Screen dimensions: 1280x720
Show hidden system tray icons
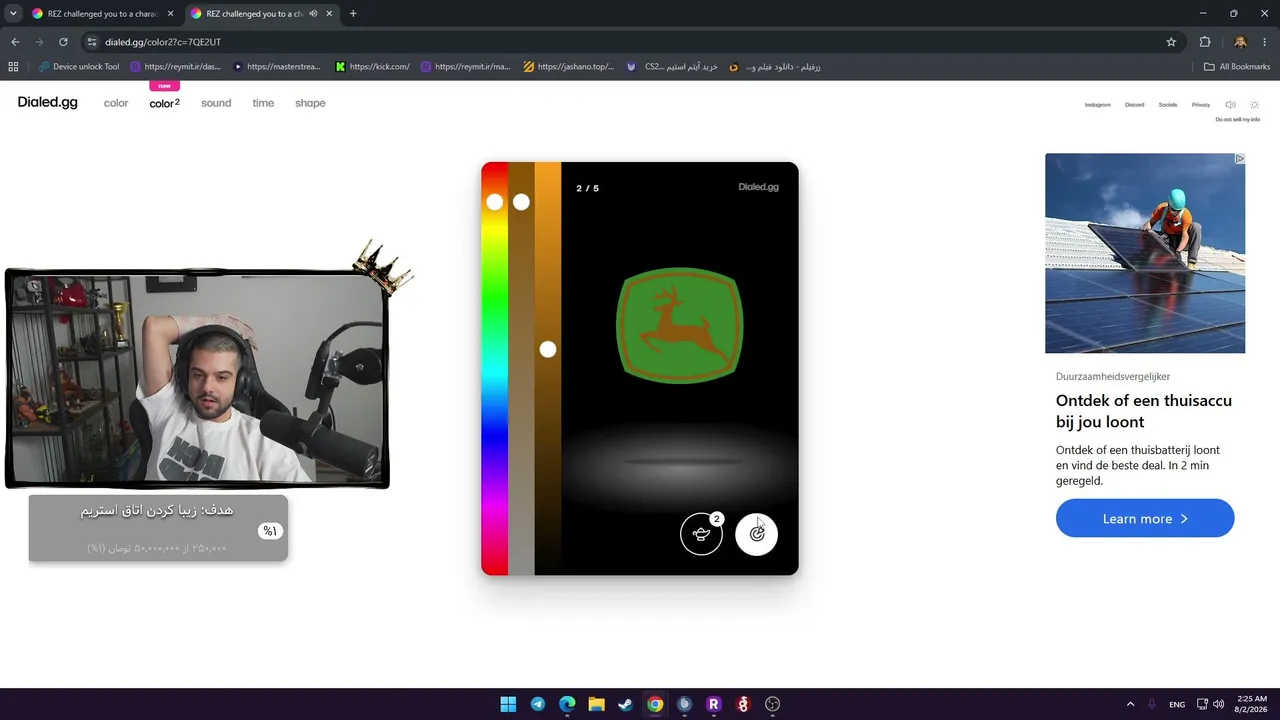[1130, 704]
